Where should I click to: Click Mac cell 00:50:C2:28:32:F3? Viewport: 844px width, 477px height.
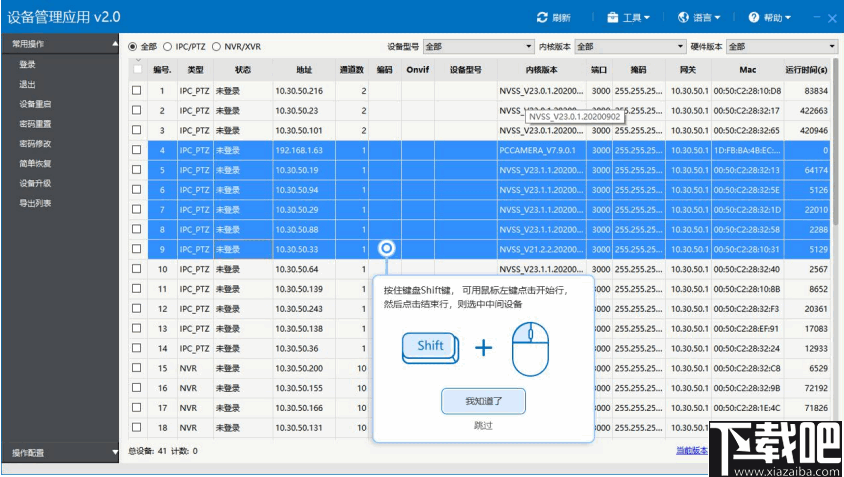tap(748, 309)
